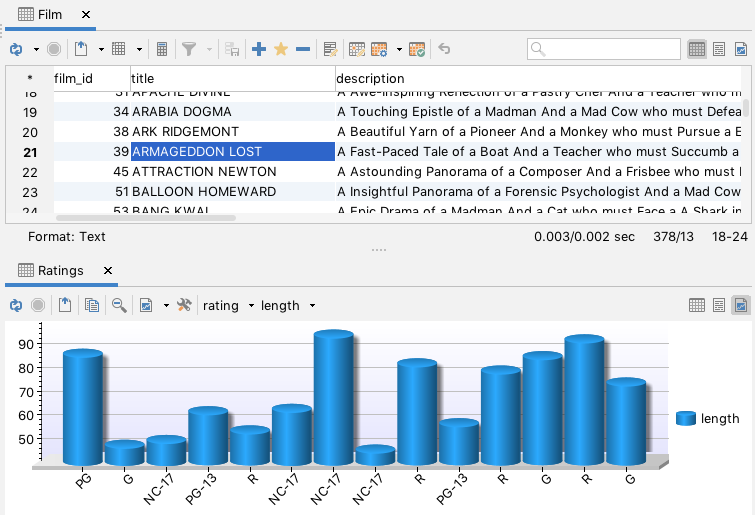Click the undo arrow in Film toolbar
Screen dimensions: 755x515
pyautogui.click(x=444, y=49)
